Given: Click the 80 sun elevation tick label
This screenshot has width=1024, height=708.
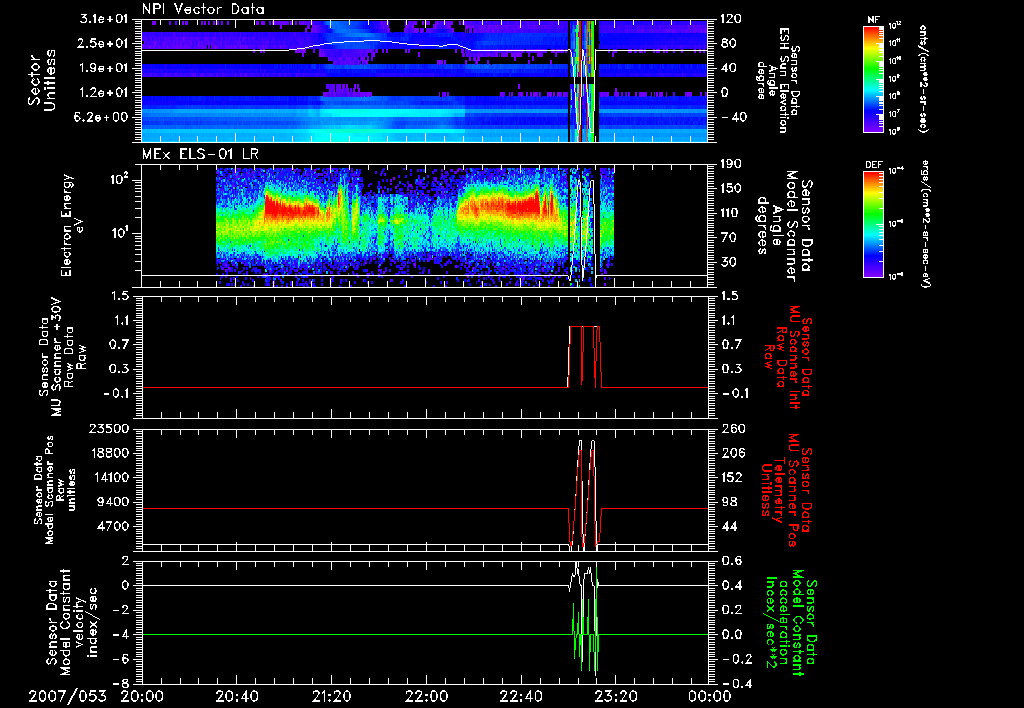Looking at the screenshot, I should (x=728, y=44).
